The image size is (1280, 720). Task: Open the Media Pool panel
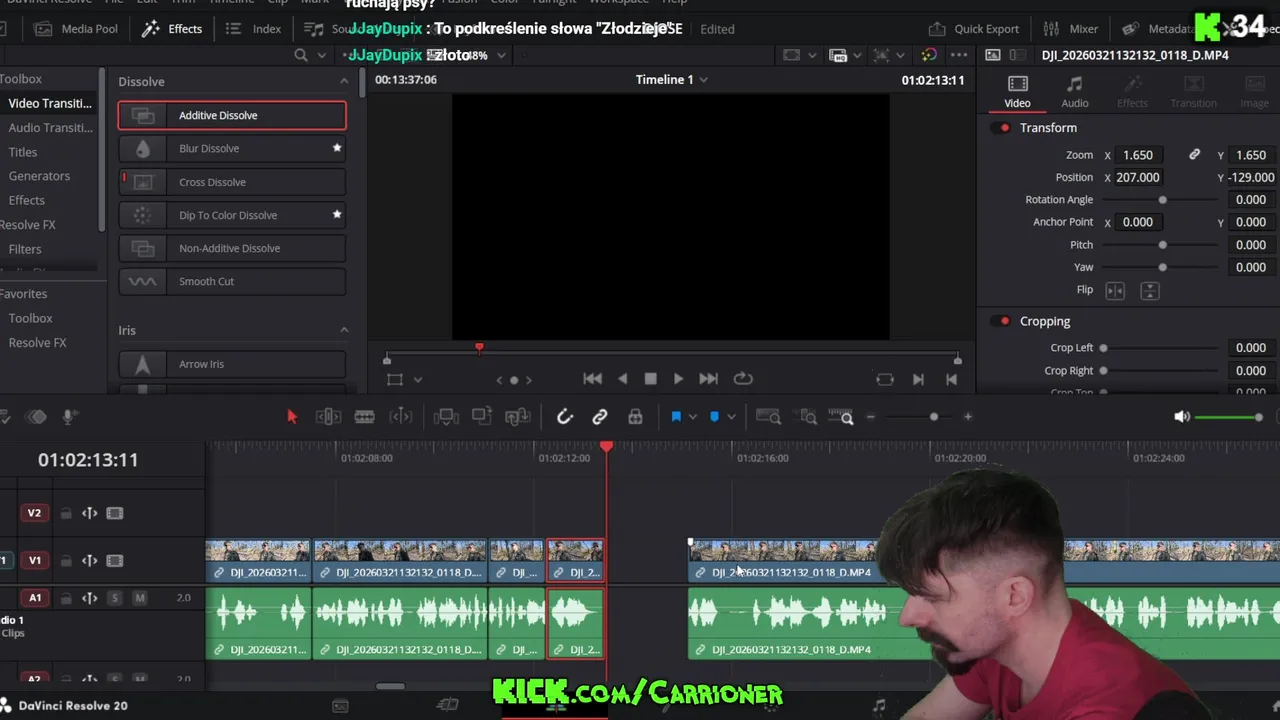point(76,29)
